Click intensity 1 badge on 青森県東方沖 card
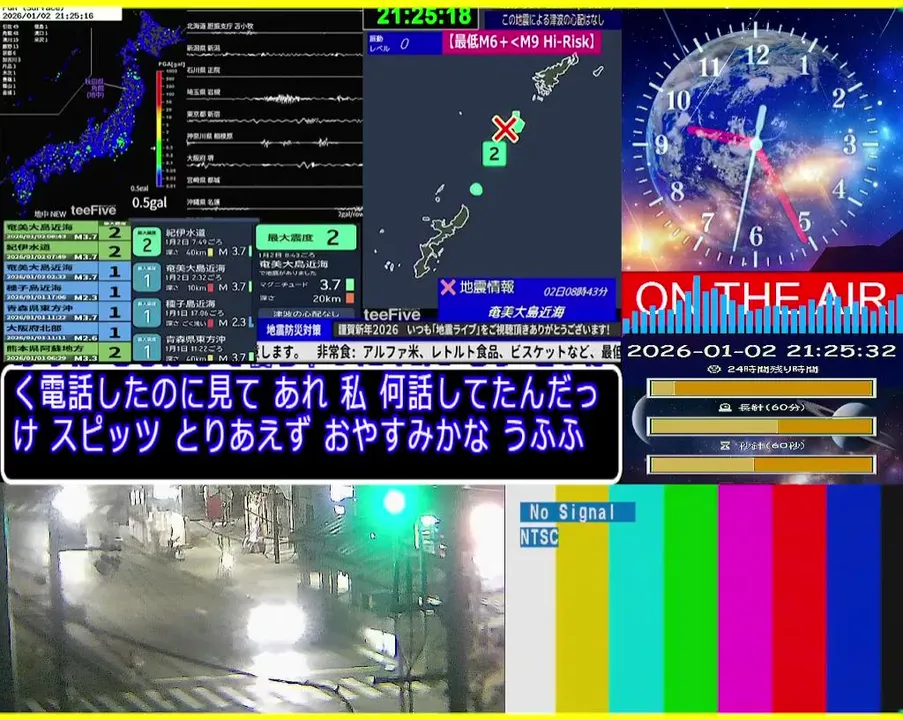This screenshot has width=903, height=720. coord(147,348)
